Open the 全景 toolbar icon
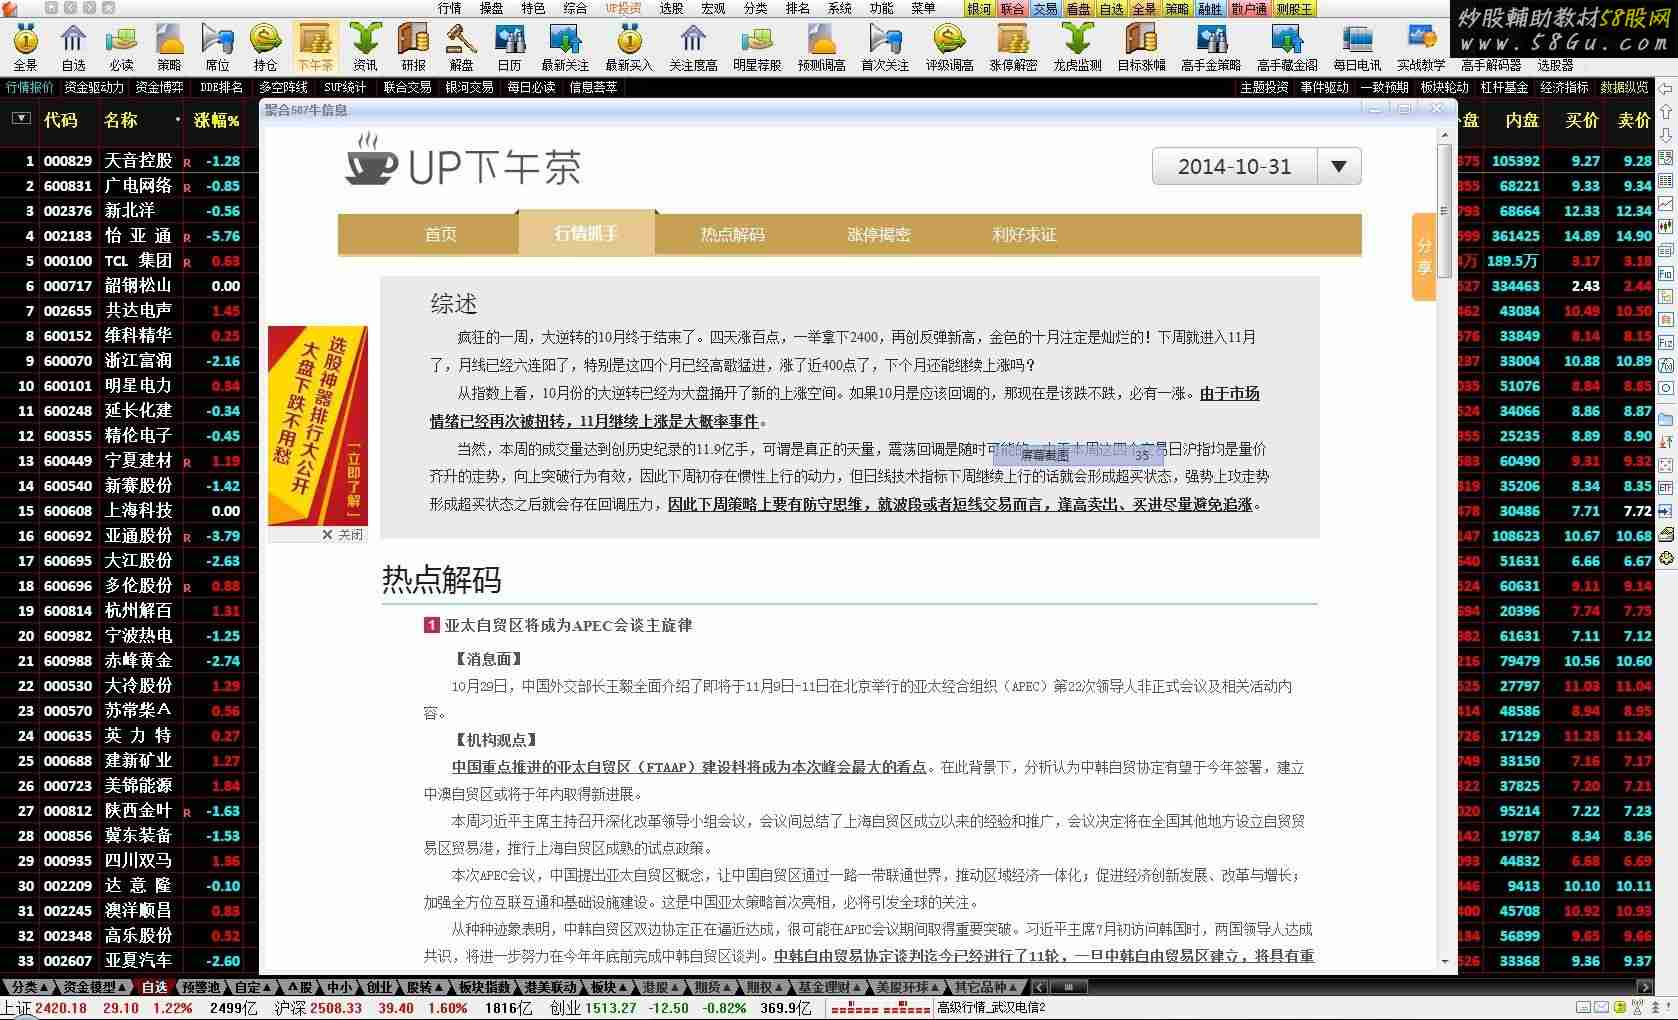The width and height of the screenshot is (1678, 1020). [x=25, y=47]
